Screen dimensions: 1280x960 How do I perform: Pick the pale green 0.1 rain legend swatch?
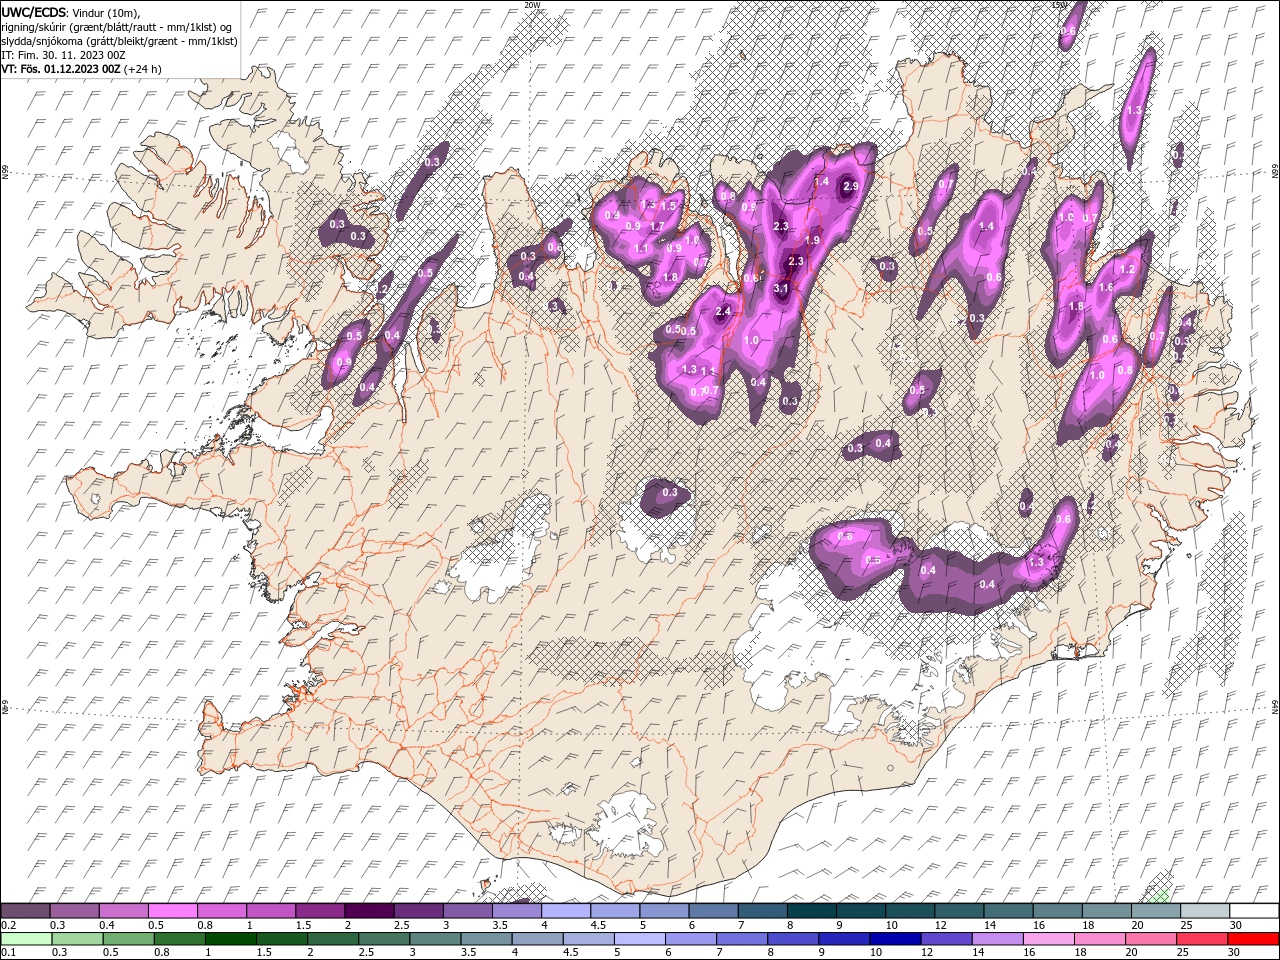click(x=26, y=939)
